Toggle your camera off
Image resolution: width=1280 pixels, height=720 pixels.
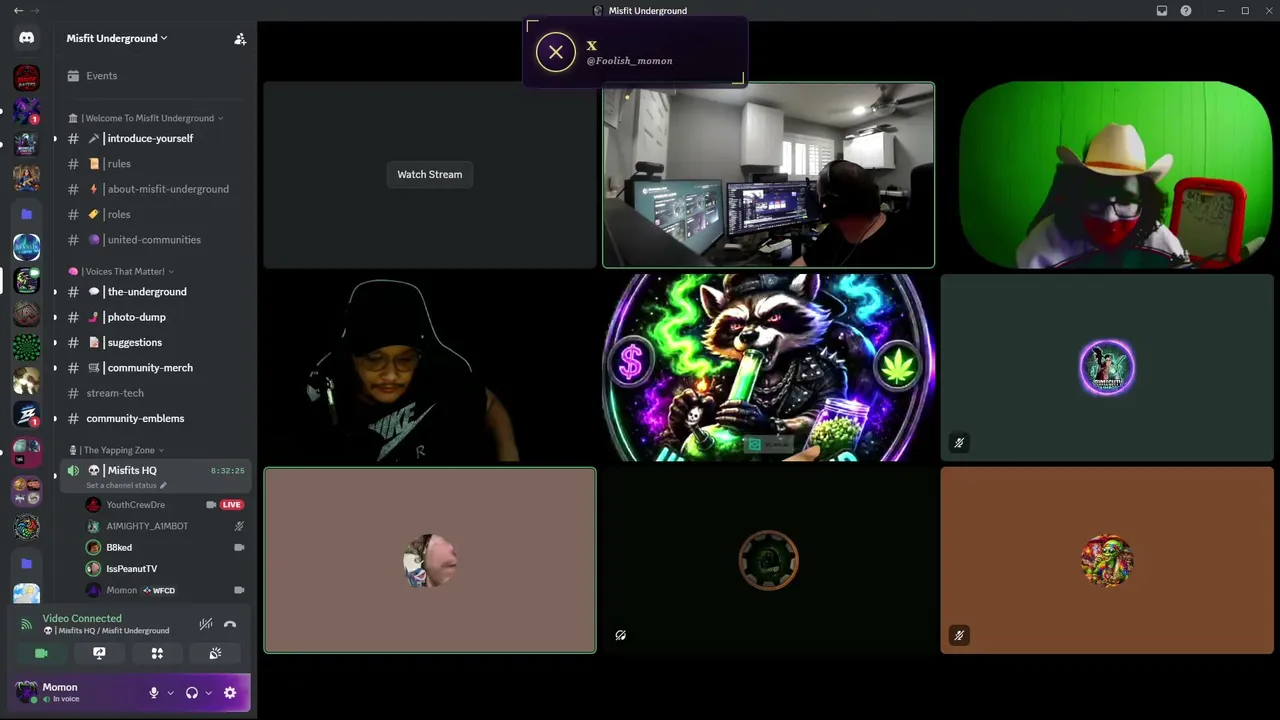click(41, 653)
